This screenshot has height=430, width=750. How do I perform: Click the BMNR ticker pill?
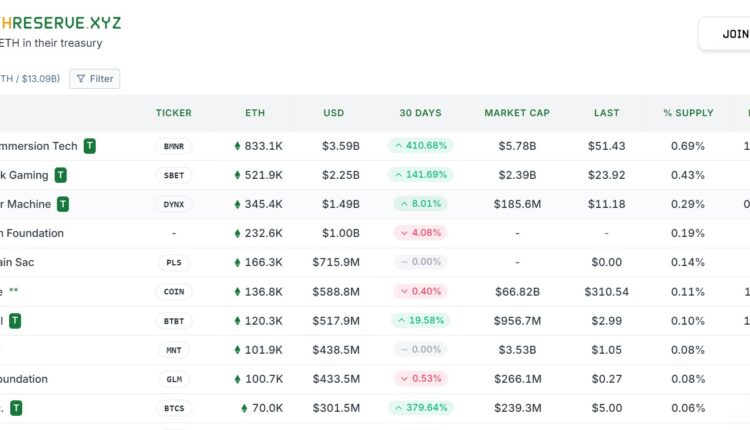pyautogui.click(x=174, y=146)
